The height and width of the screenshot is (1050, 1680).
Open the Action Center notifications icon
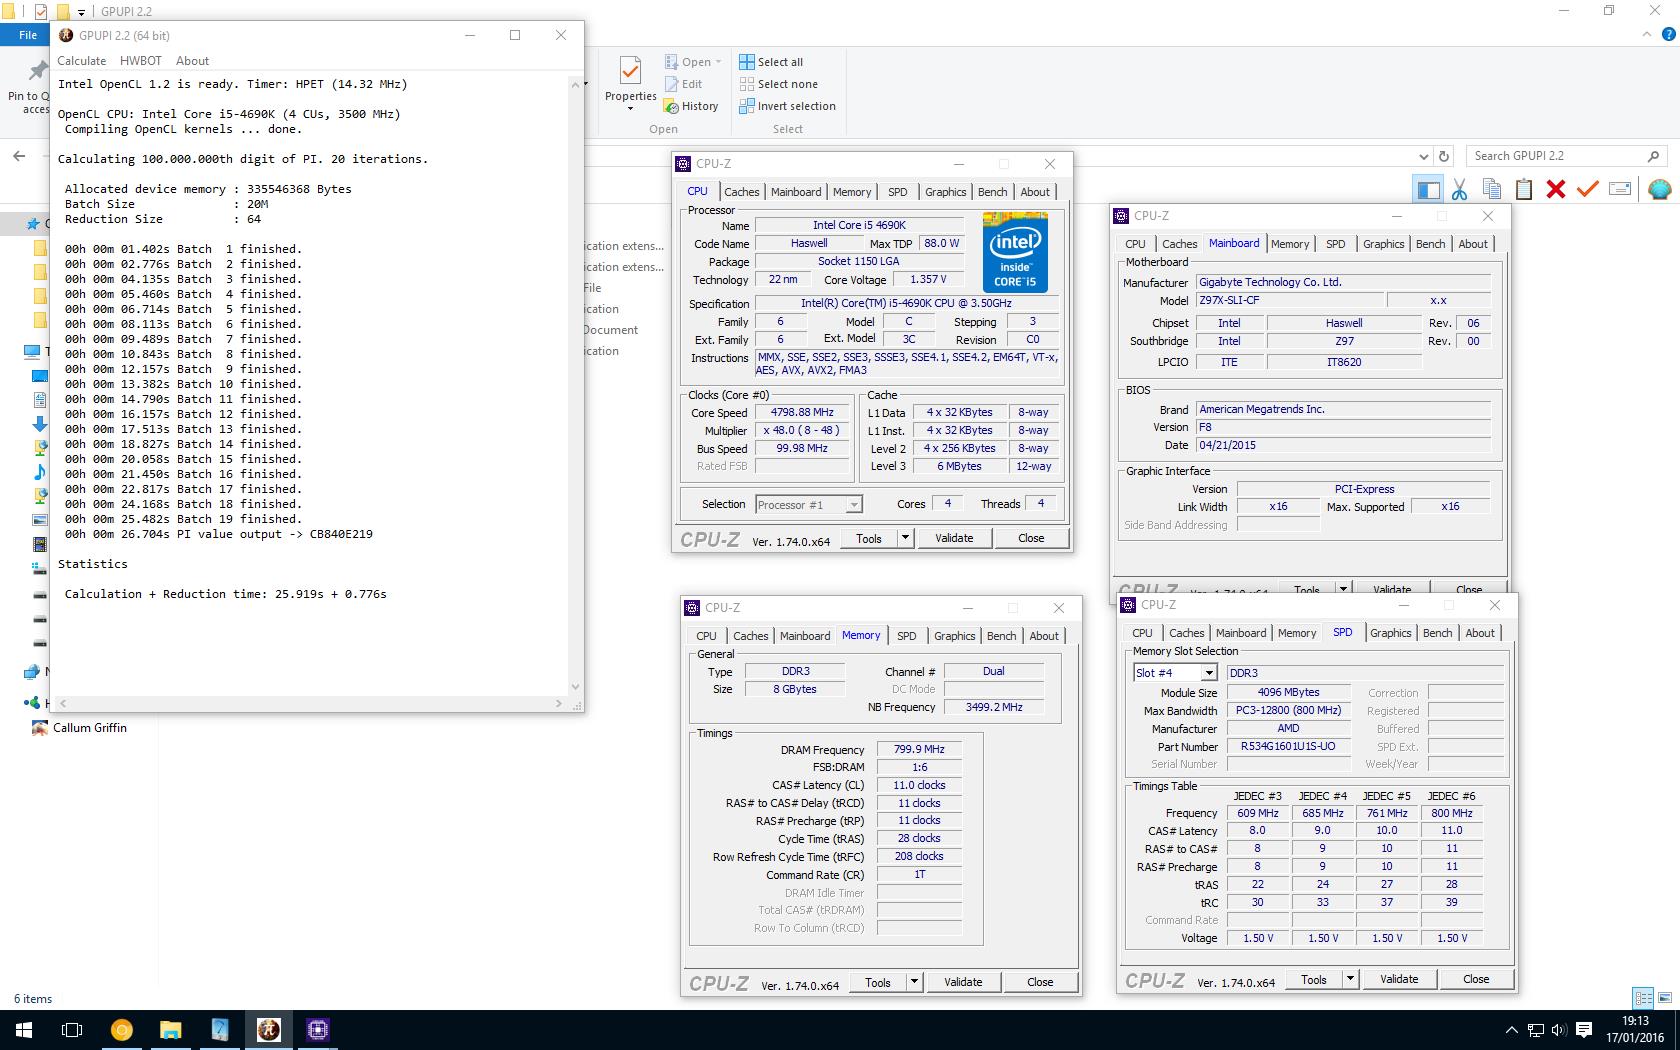(x=1584, y=1030)
